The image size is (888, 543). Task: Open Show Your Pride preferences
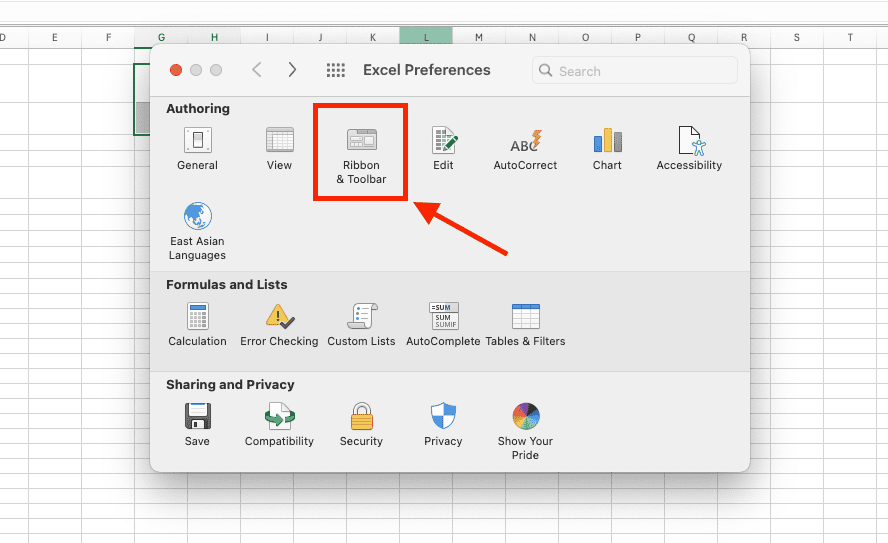(526, 431)
